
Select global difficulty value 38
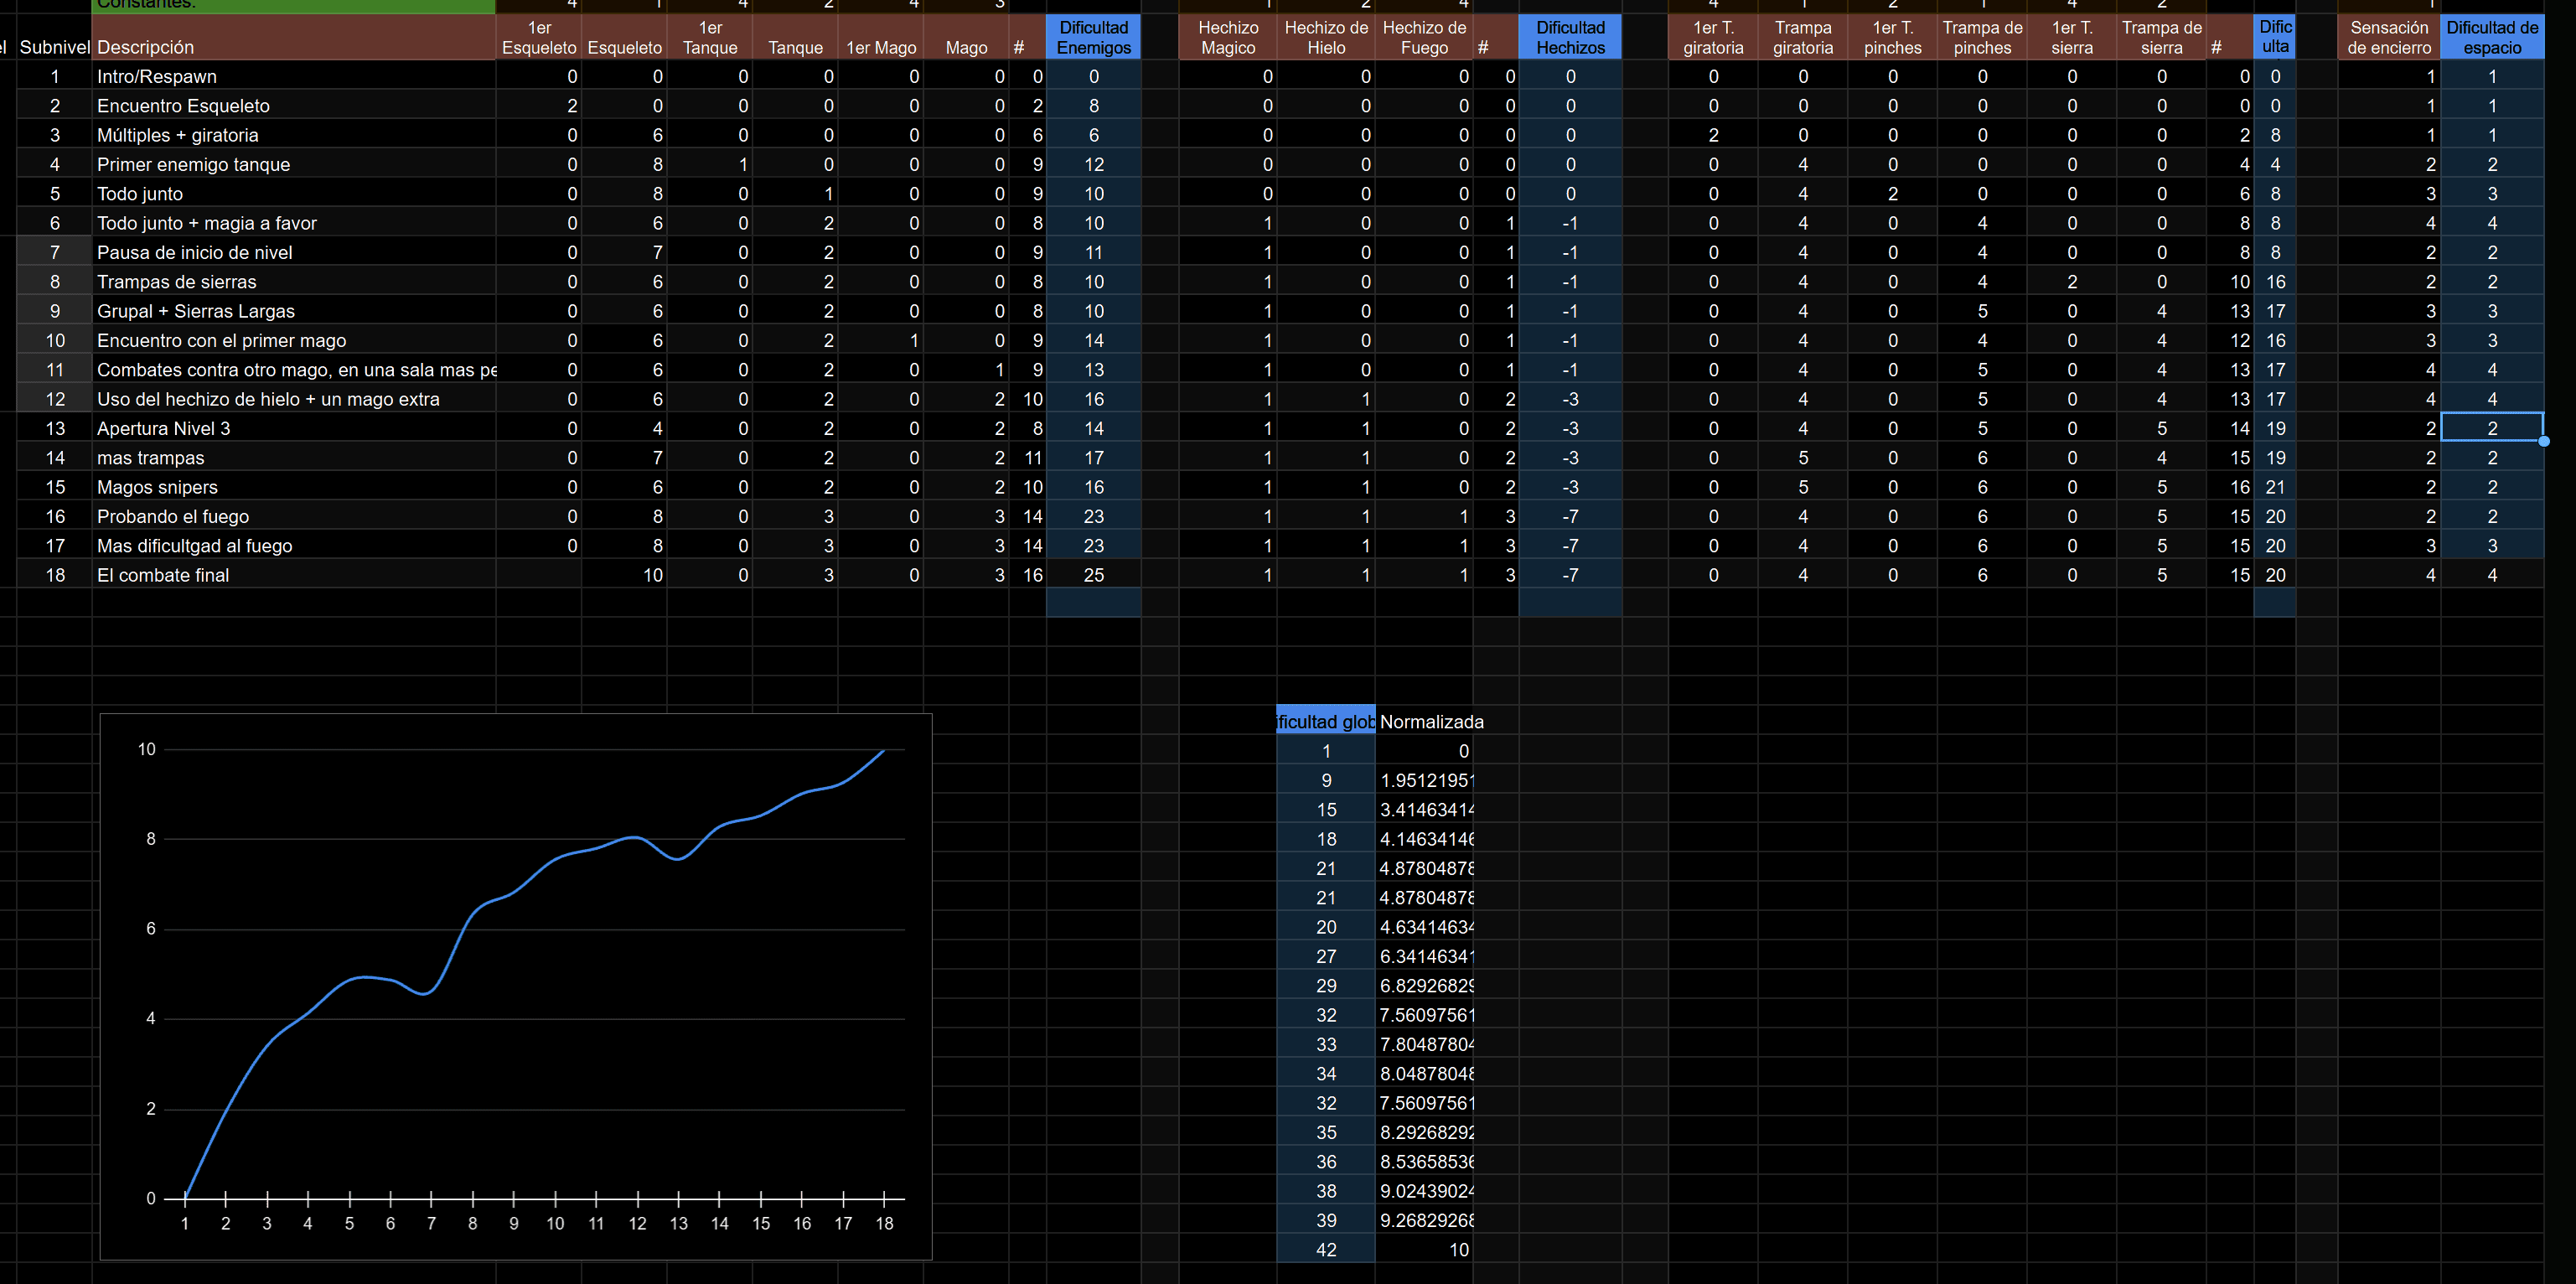coord(1326,1190)
